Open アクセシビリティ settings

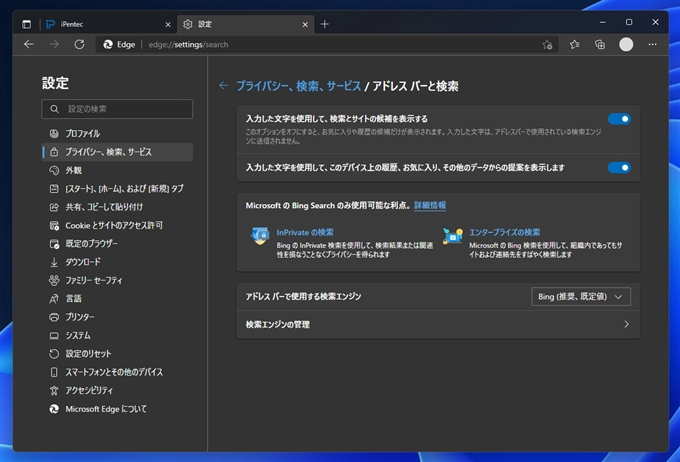pyautogui.click(x=117, y=390)
